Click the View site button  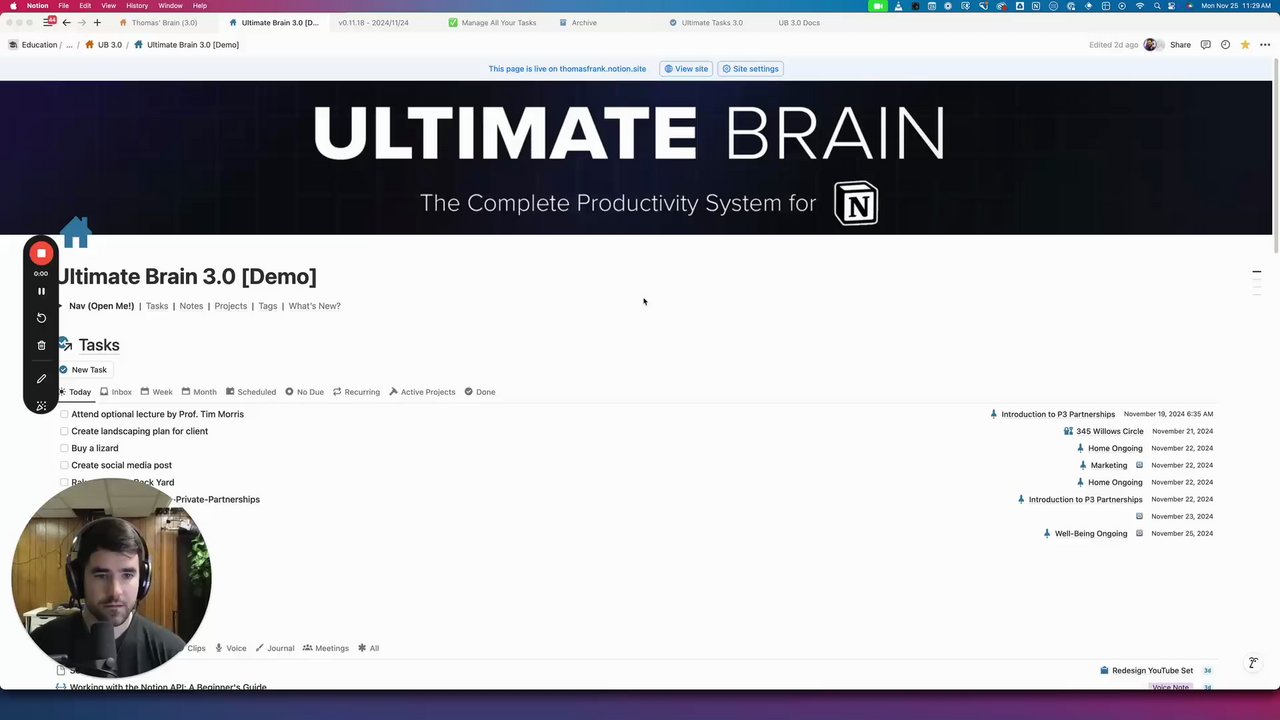pyautogui.click(x=686, y=69)
